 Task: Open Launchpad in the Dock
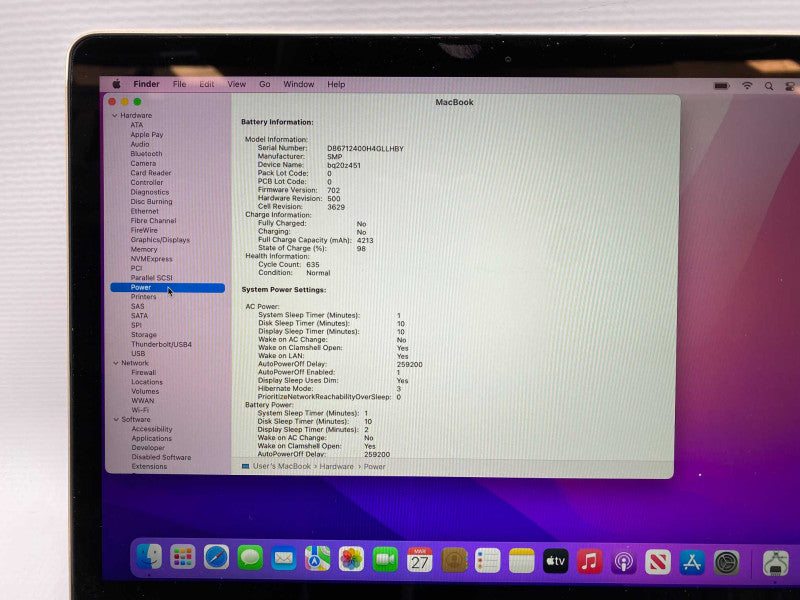(182, 557)
